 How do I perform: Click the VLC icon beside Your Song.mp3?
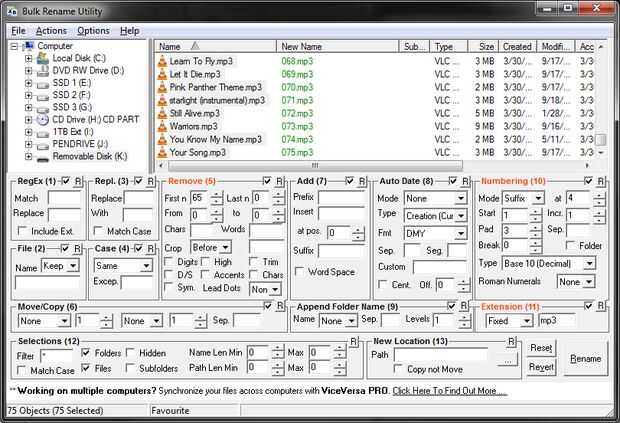[x=162, y=153]
